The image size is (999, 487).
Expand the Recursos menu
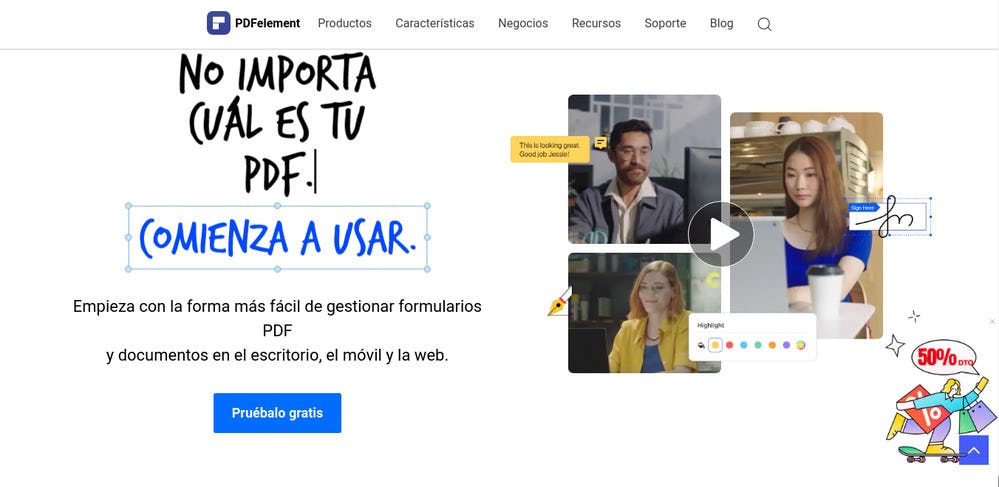596,23
